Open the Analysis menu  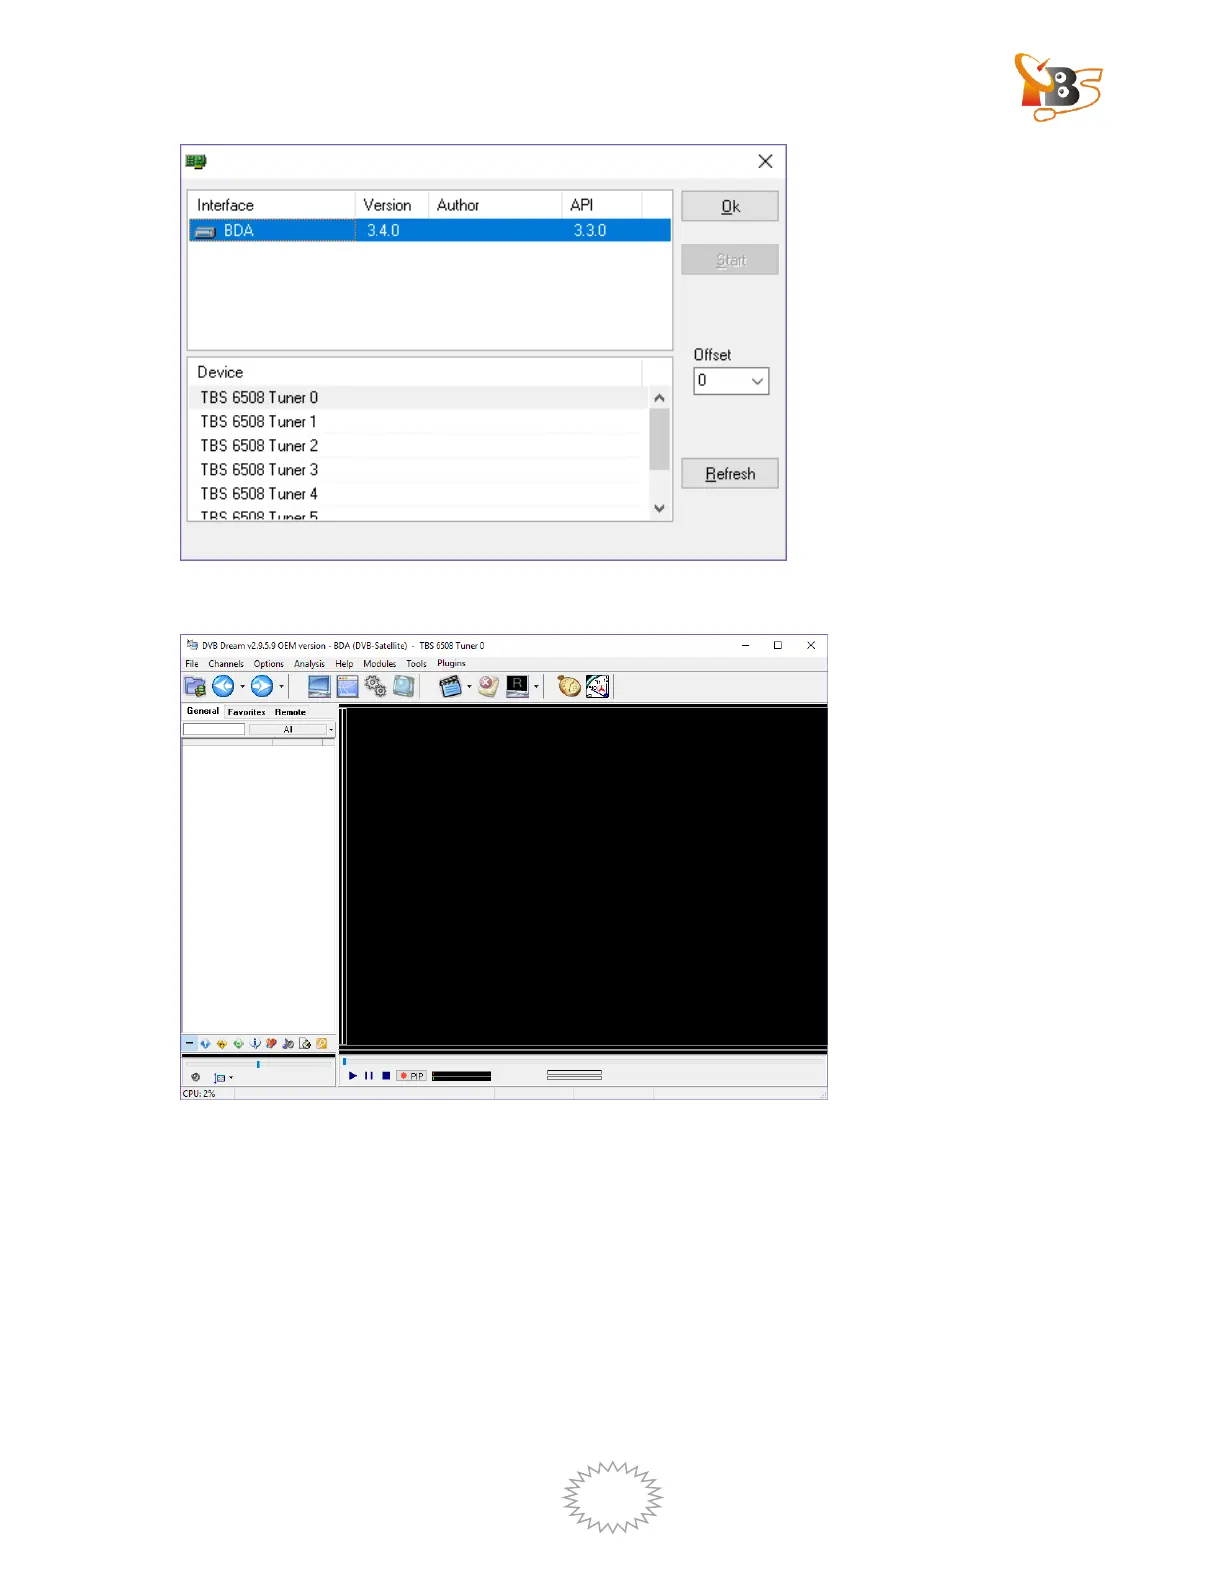309,664
